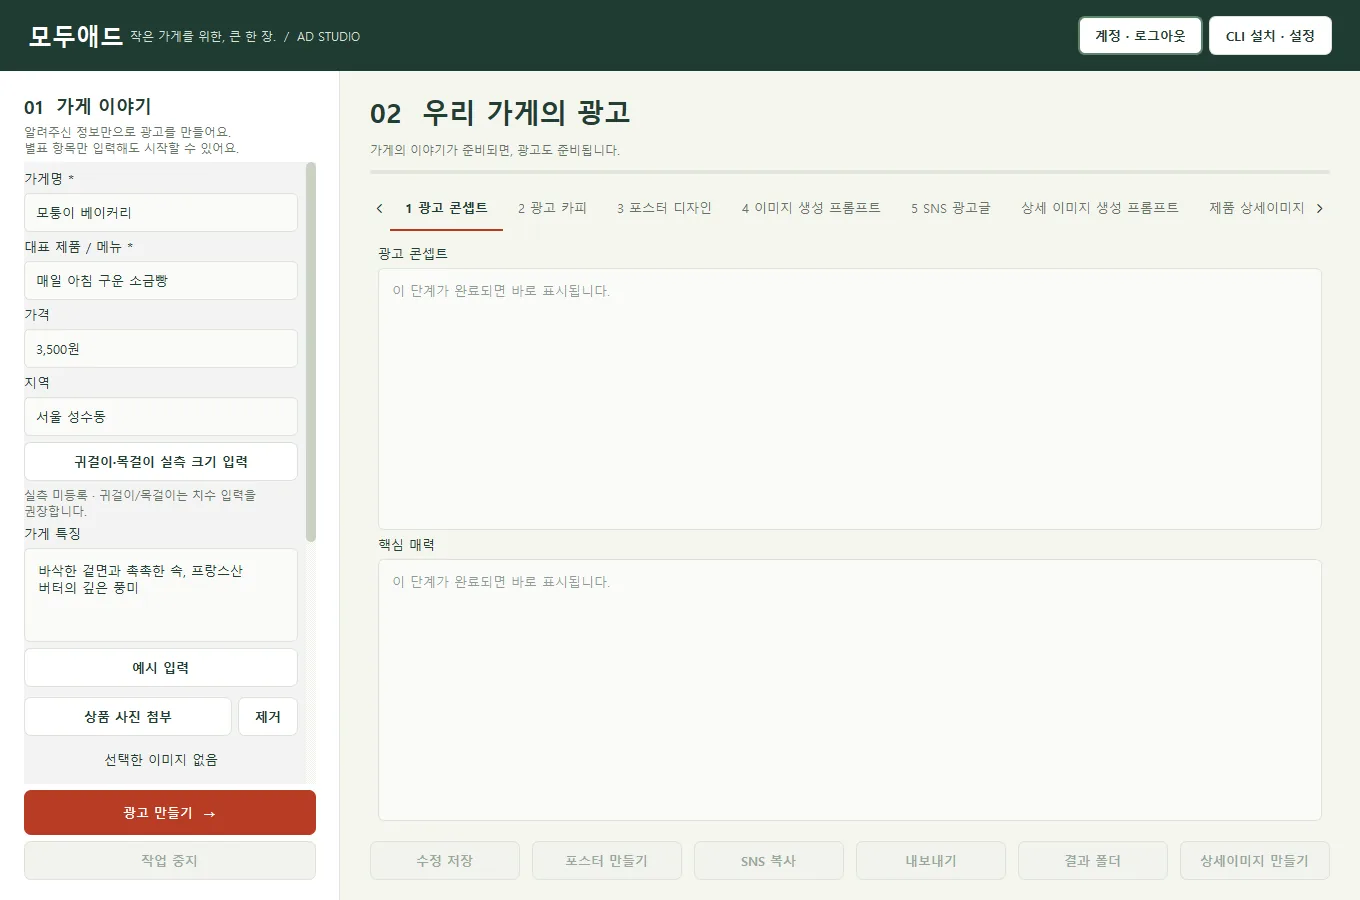Click the SNS 복사 button
Image resolution: width=1360 pixels, height=900 pixels.
click(x=769, y=860)
